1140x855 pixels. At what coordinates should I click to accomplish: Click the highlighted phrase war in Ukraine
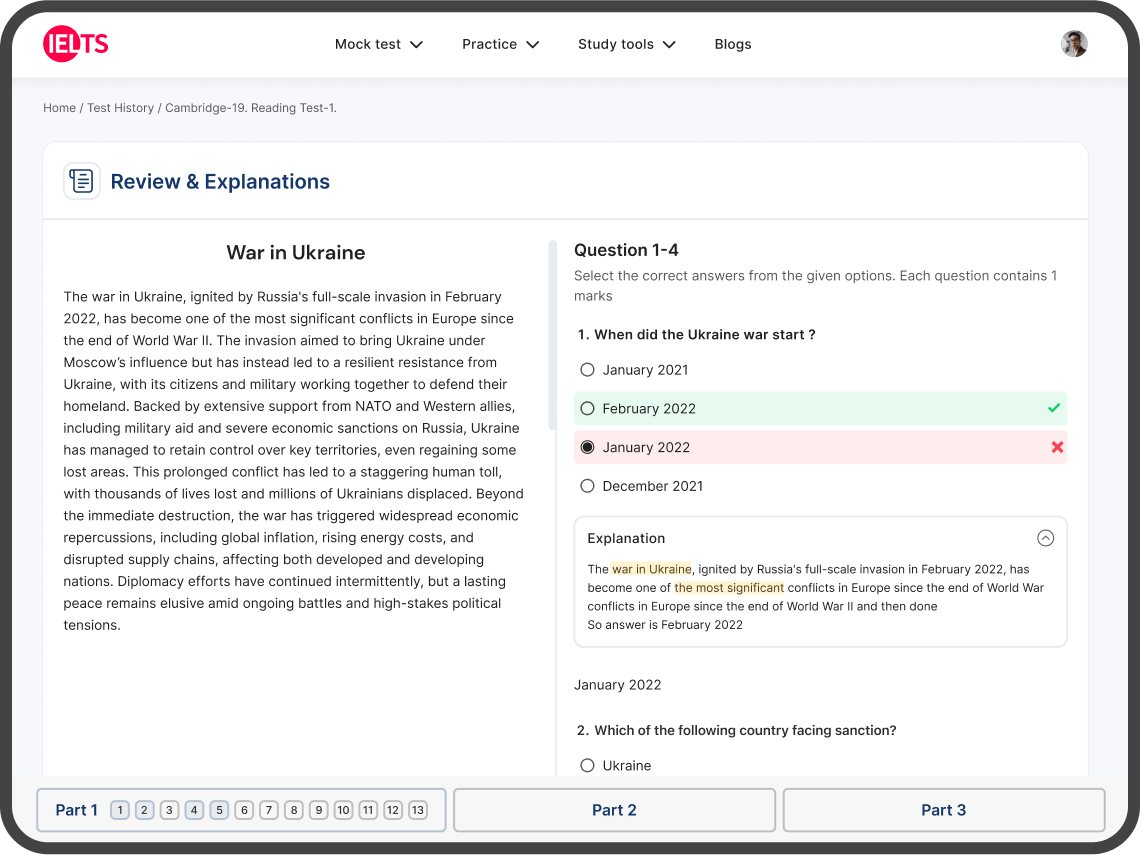(652, 568)
